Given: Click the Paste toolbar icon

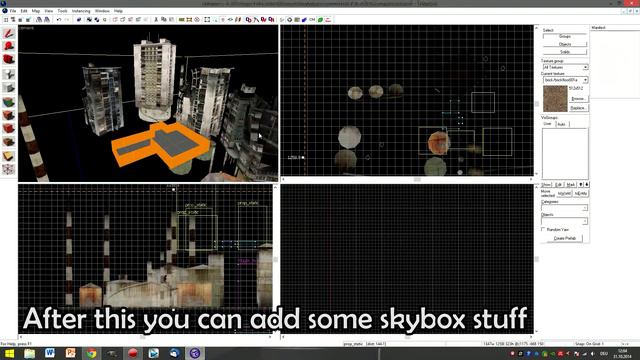Looking at the screenshot, I should coord(171,20).
